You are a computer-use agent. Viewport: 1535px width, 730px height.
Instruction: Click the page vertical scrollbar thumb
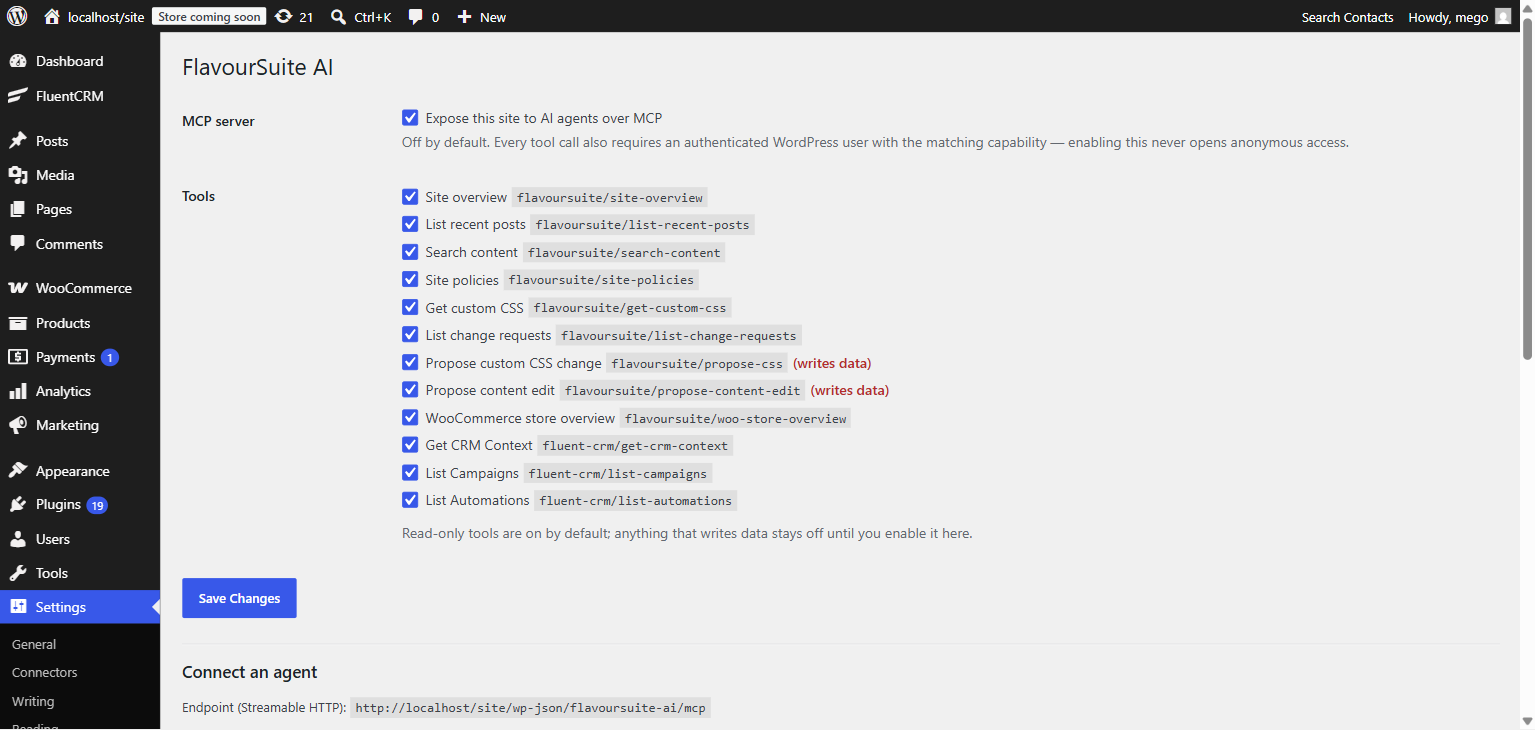tap(1526, 190)
